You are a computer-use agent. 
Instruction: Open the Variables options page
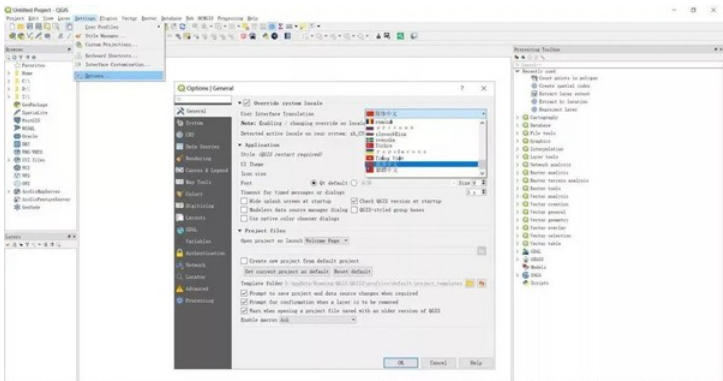(203, 241)
